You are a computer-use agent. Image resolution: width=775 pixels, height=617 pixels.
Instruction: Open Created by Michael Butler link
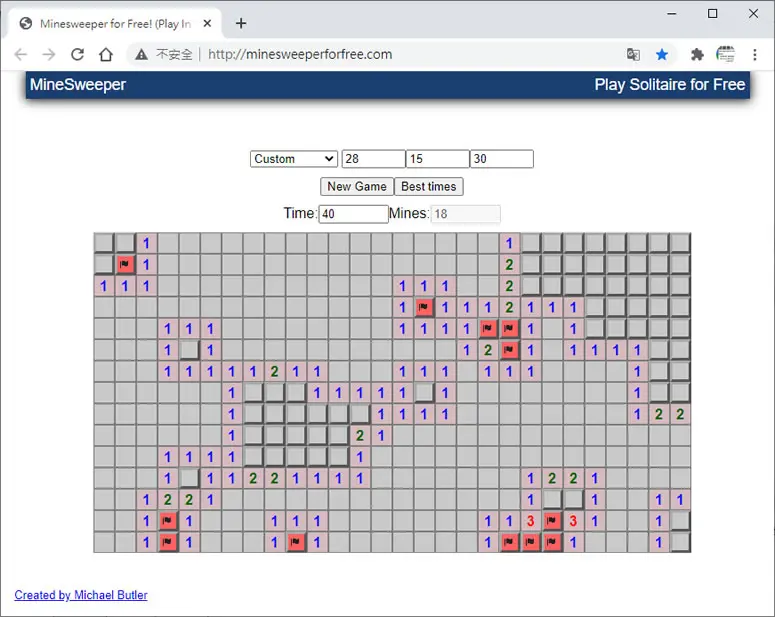point(81,595)
